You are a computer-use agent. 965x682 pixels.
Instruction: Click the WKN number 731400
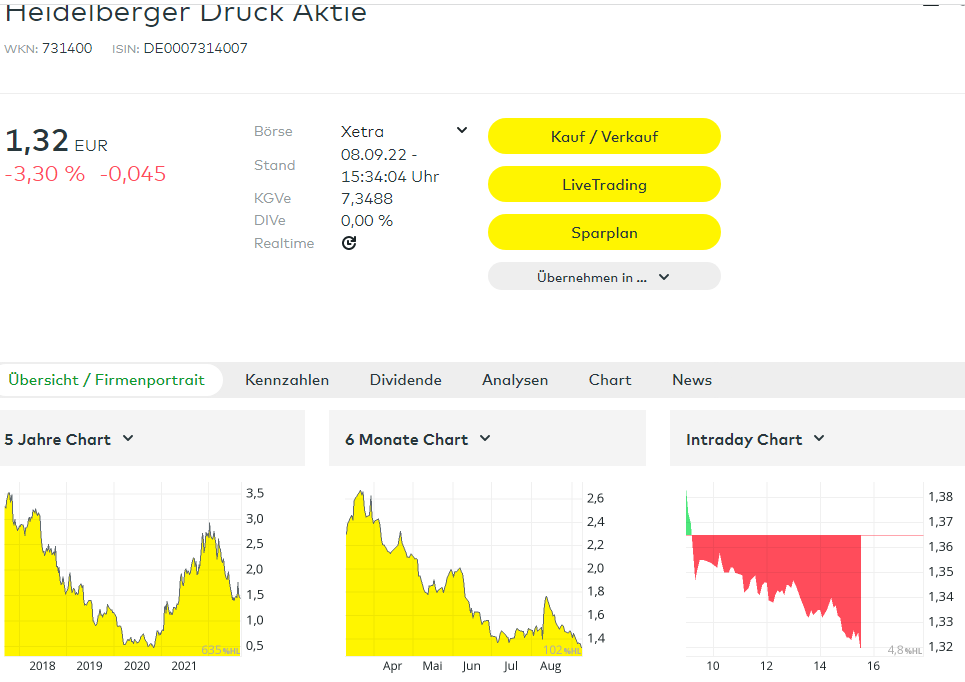[67, 48]
